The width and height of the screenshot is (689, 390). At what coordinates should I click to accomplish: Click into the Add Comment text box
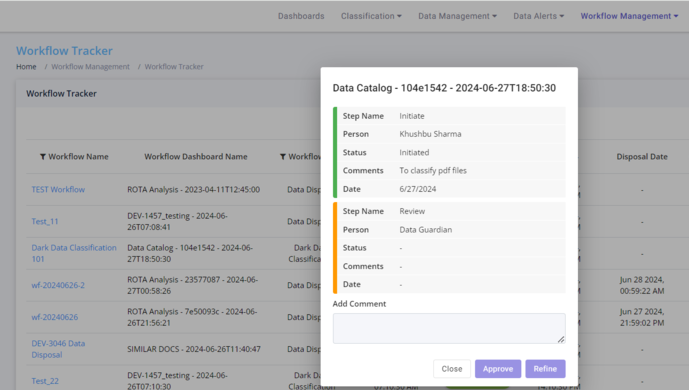(449, 329)
